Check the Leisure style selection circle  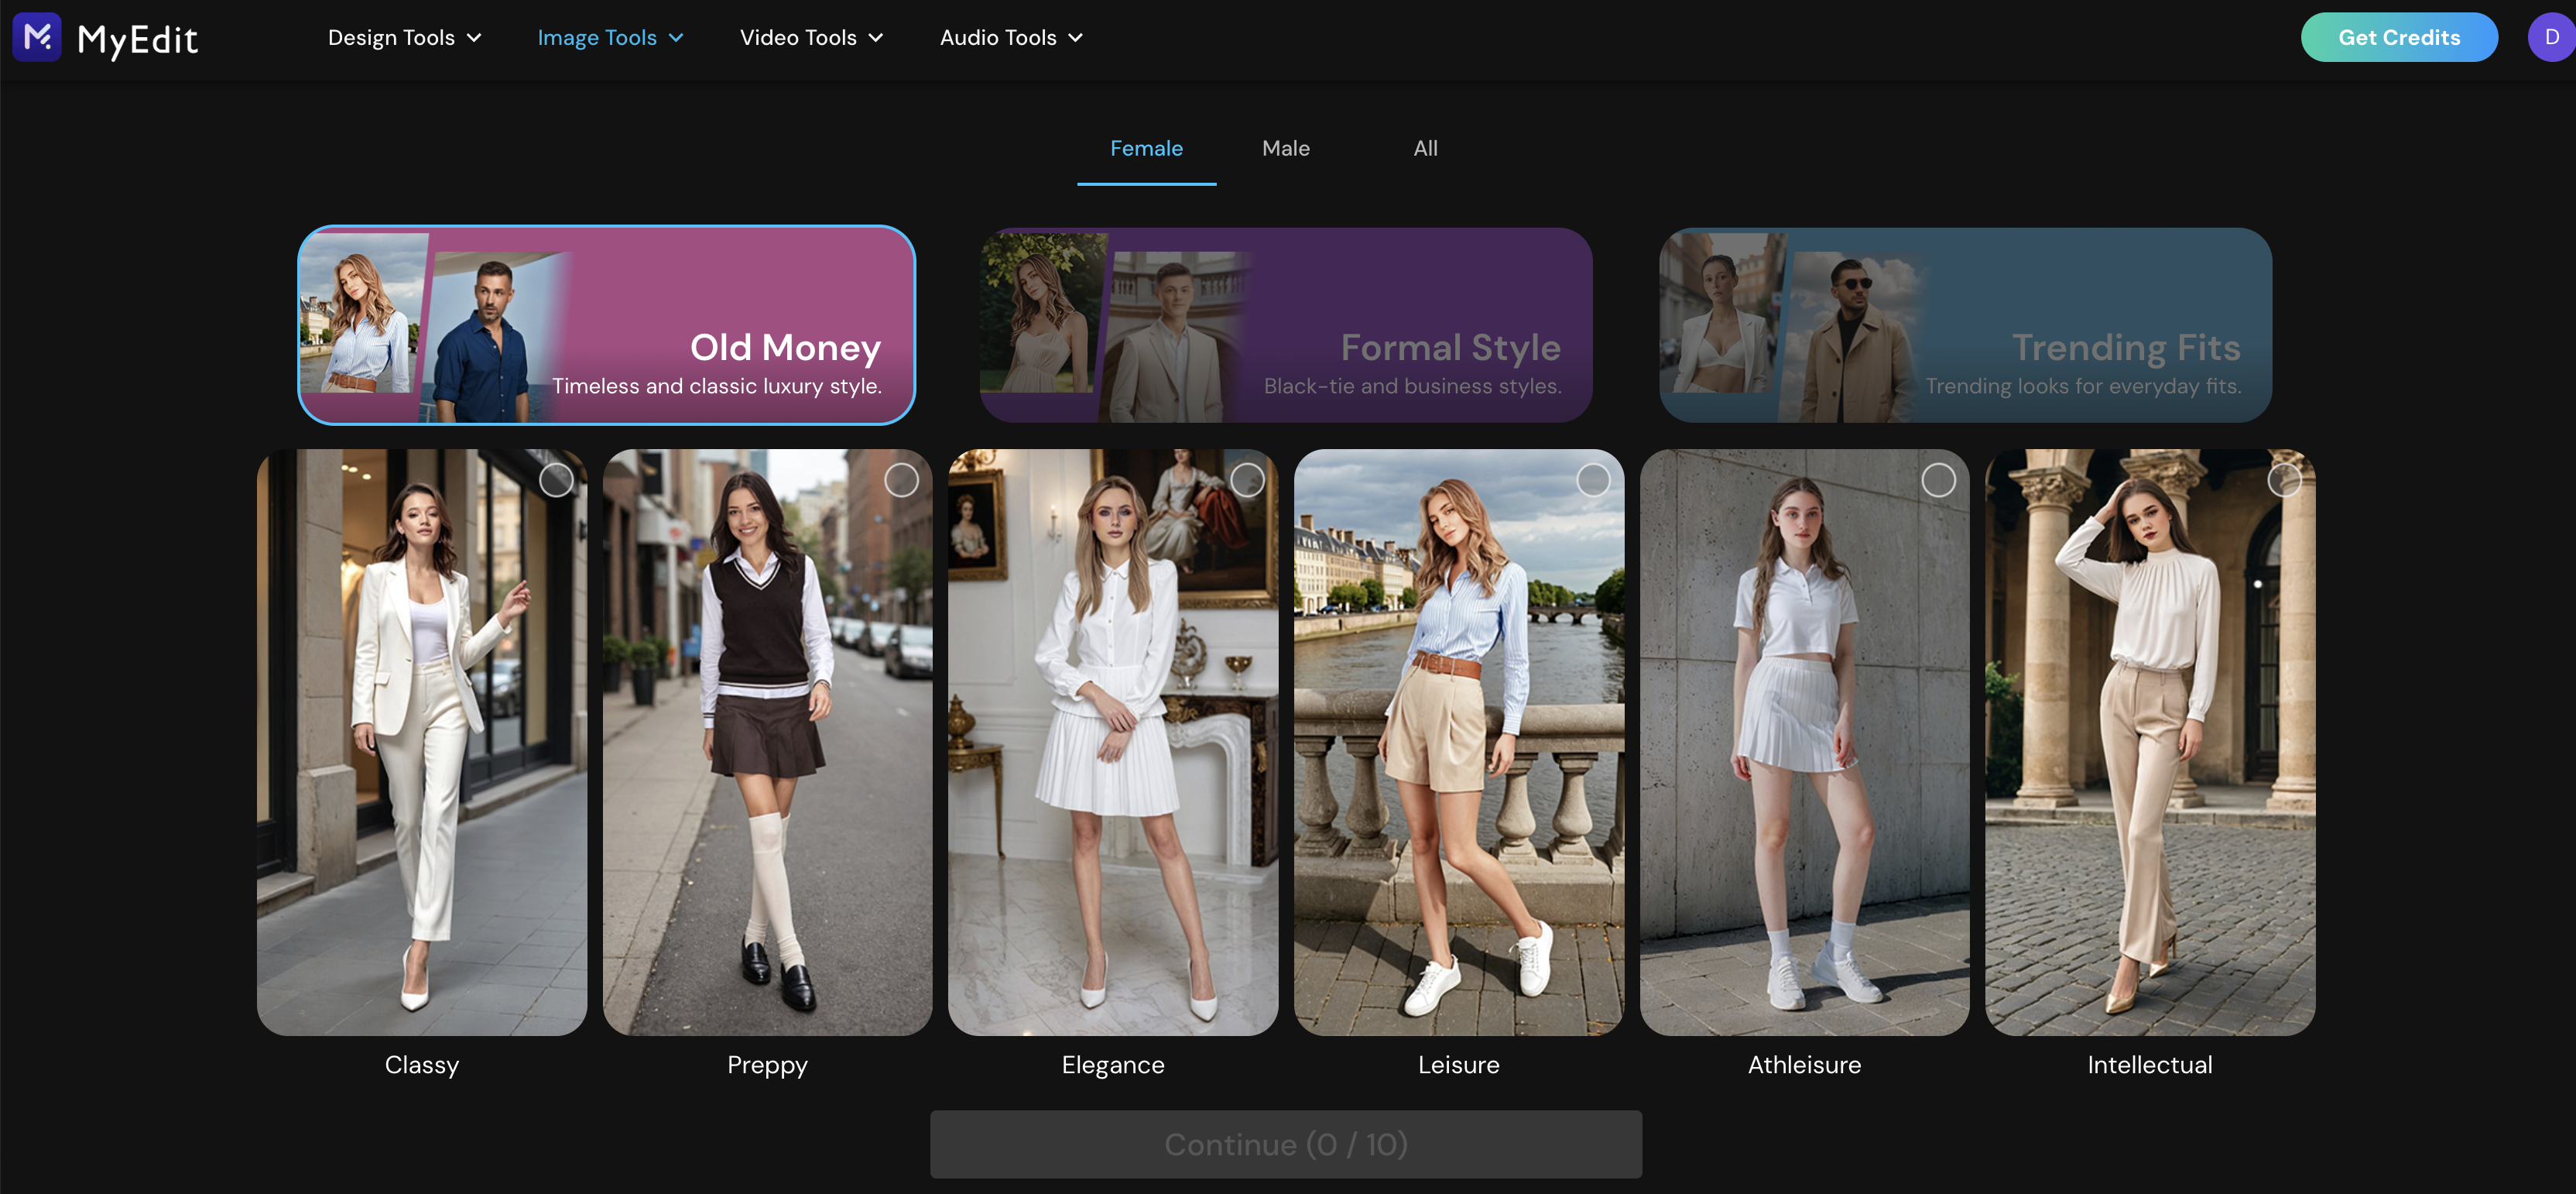pyautogui.click(x=1593, y=480)
